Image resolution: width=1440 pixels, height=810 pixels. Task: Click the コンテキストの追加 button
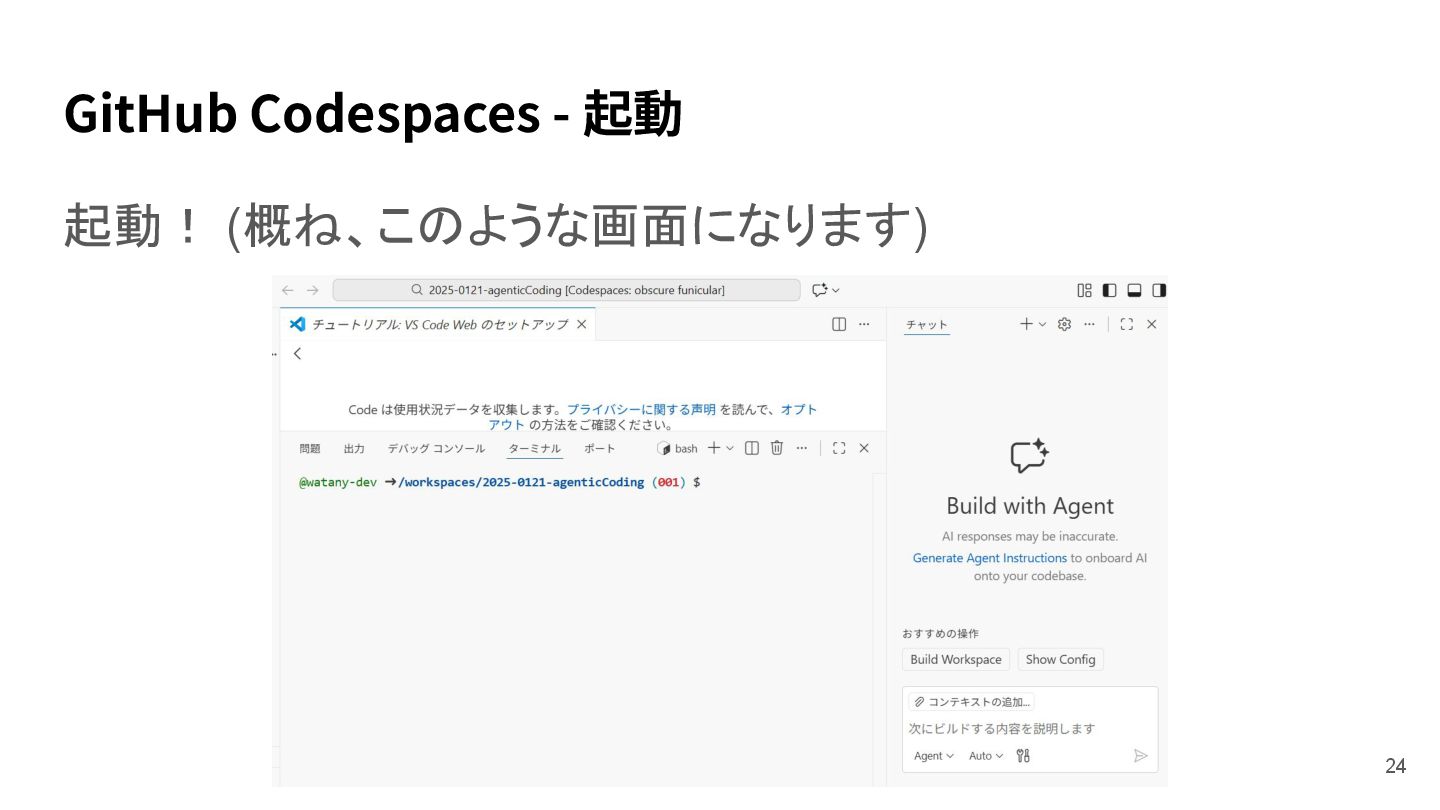972,702
